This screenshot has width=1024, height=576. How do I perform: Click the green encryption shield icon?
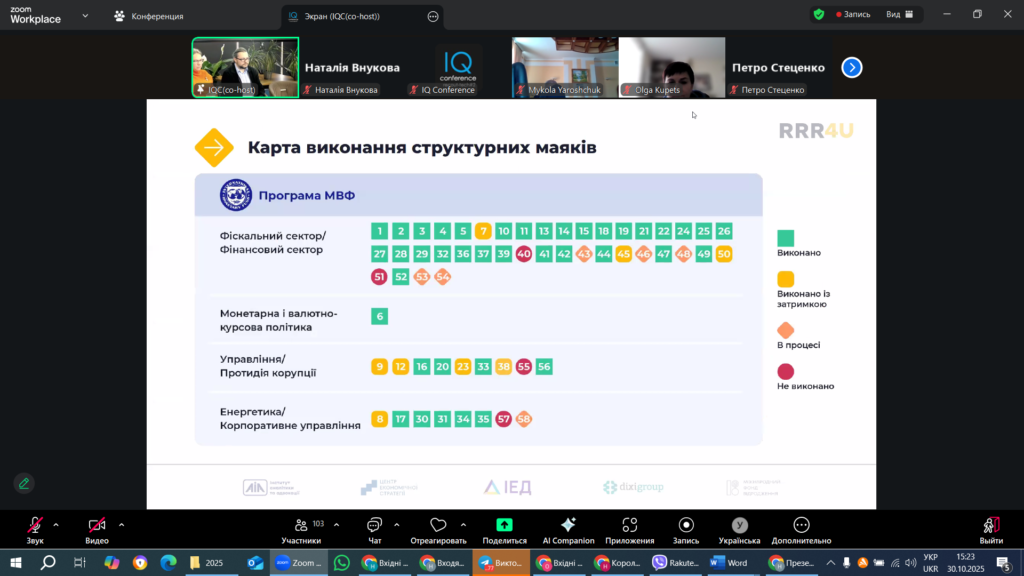pyautogui.click(x=819, y=15)
